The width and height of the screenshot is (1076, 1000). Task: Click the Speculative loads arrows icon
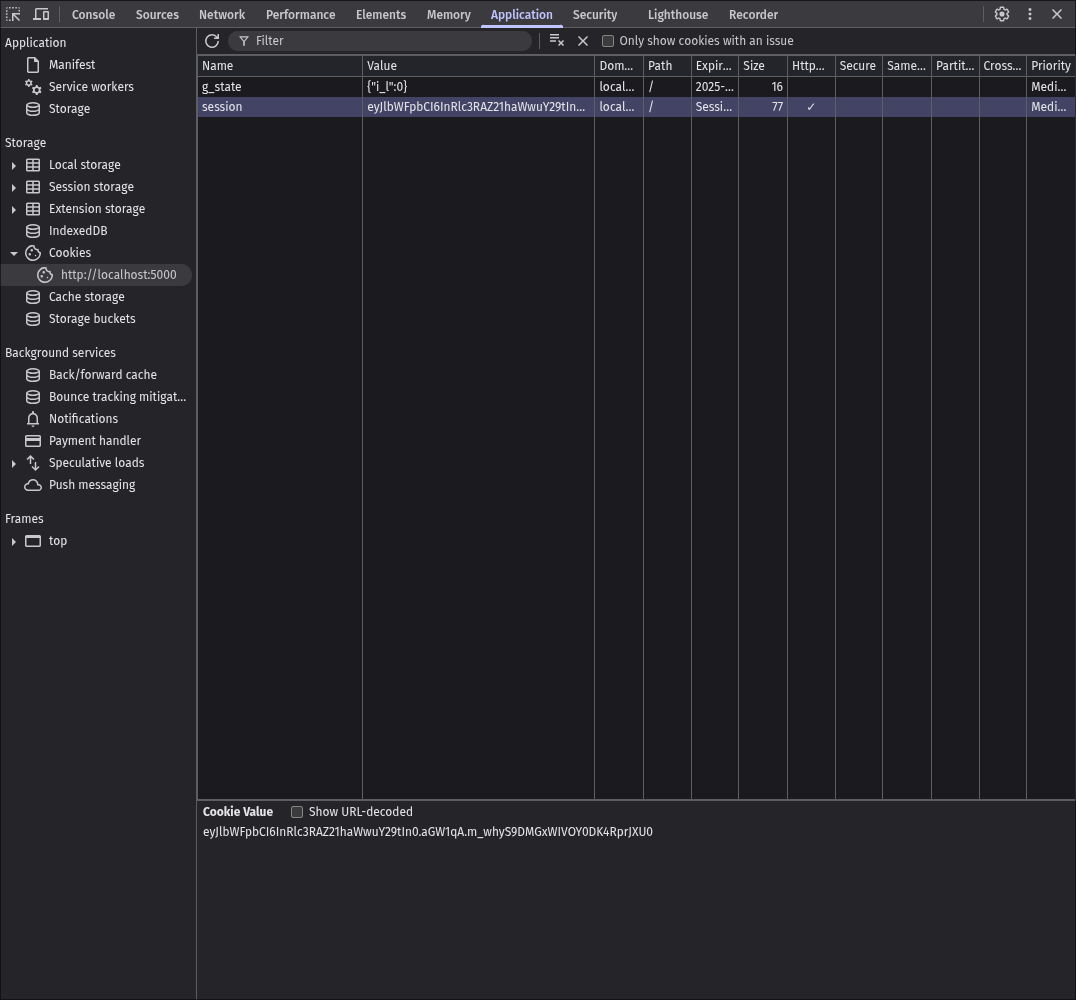(x=33, y=463)
